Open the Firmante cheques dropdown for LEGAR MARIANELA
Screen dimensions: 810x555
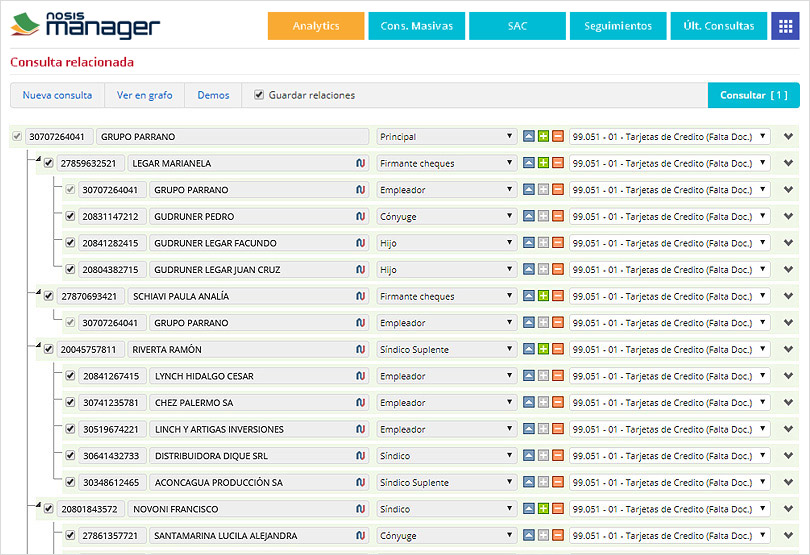click(x=446, y=163)
